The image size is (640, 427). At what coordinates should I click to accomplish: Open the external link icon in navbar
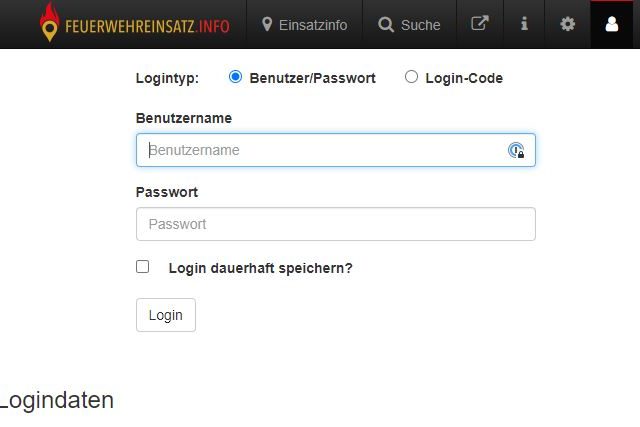click(480, 24)
